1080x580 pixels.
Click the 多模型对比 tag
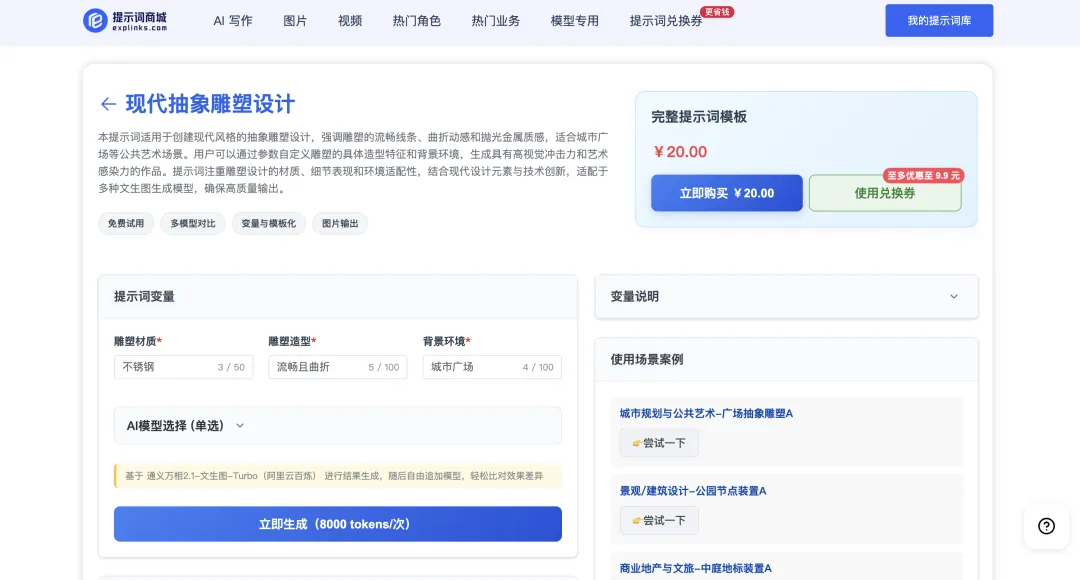(x=193, y=223)
